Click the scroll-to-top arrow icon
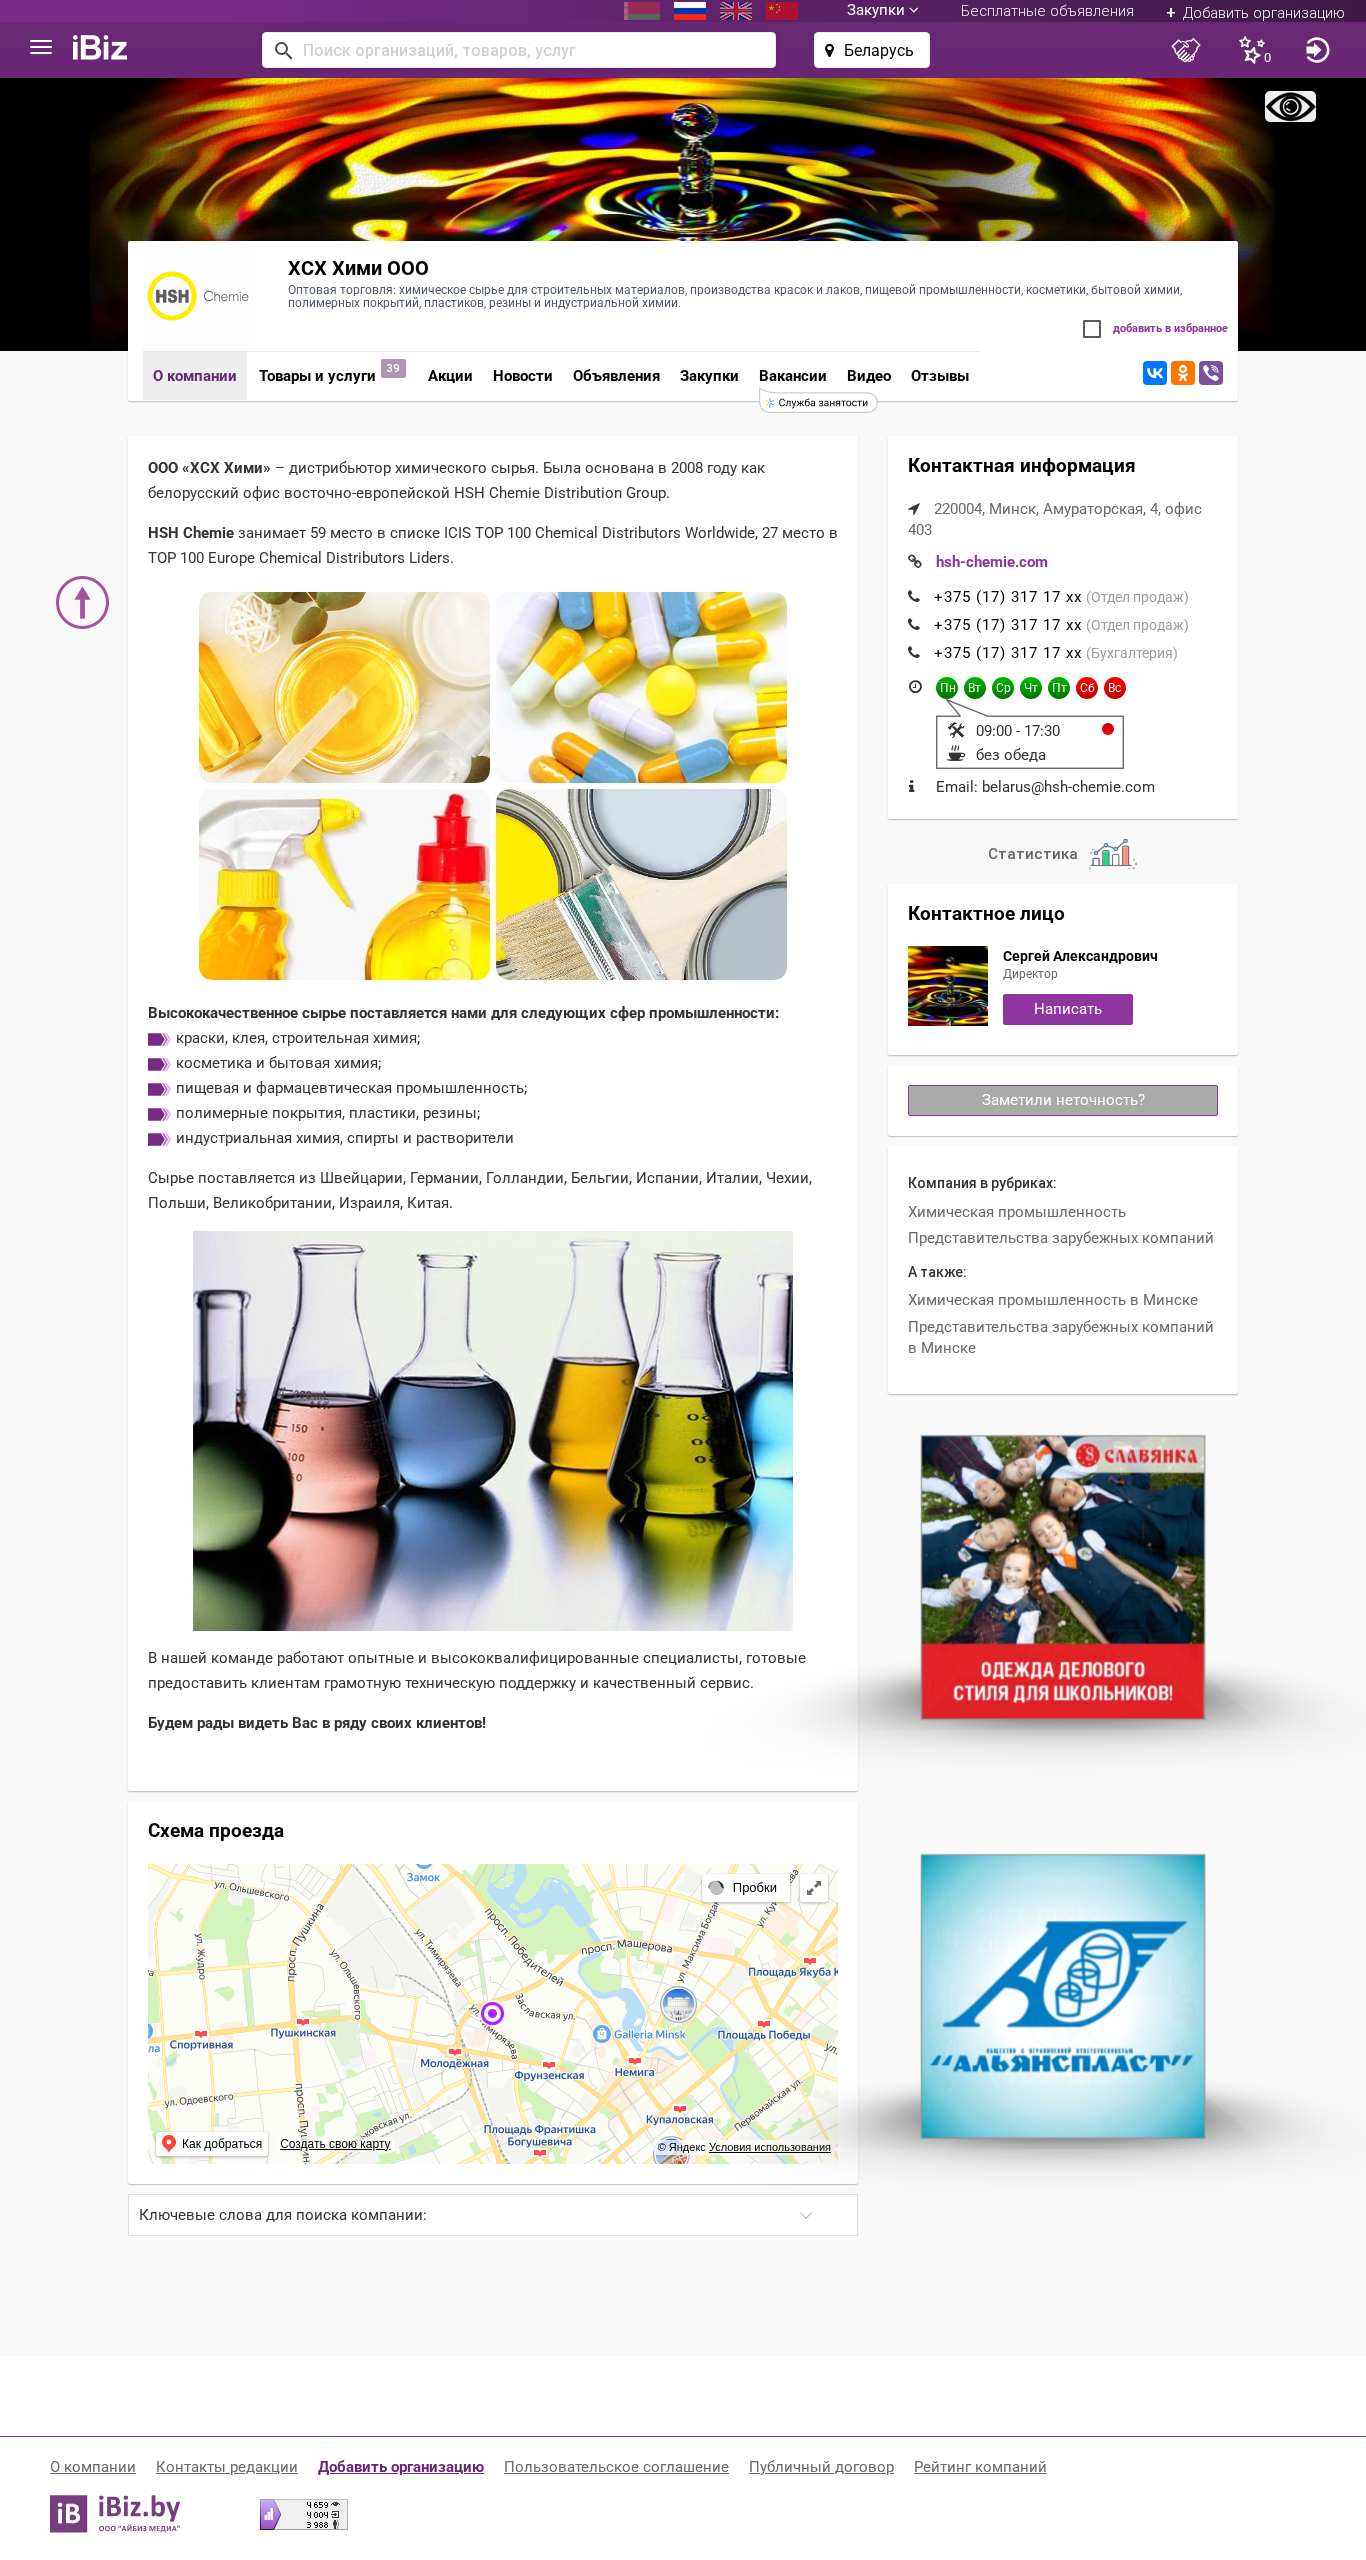 tap(82, 602)
